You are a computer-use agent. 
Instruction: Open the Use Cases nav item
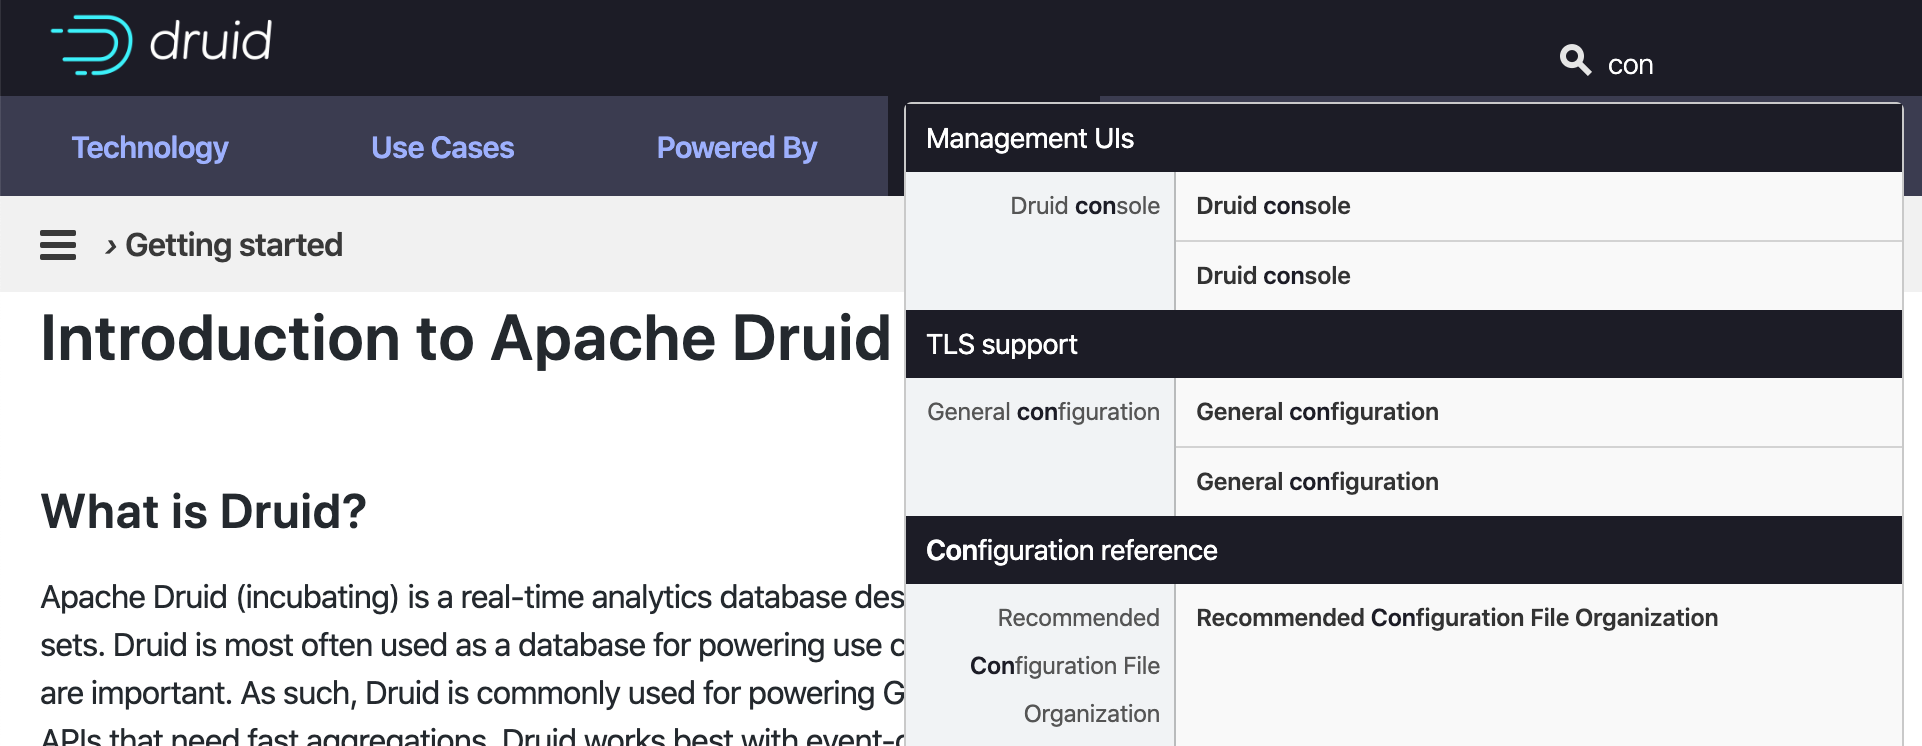coord(442,148)
